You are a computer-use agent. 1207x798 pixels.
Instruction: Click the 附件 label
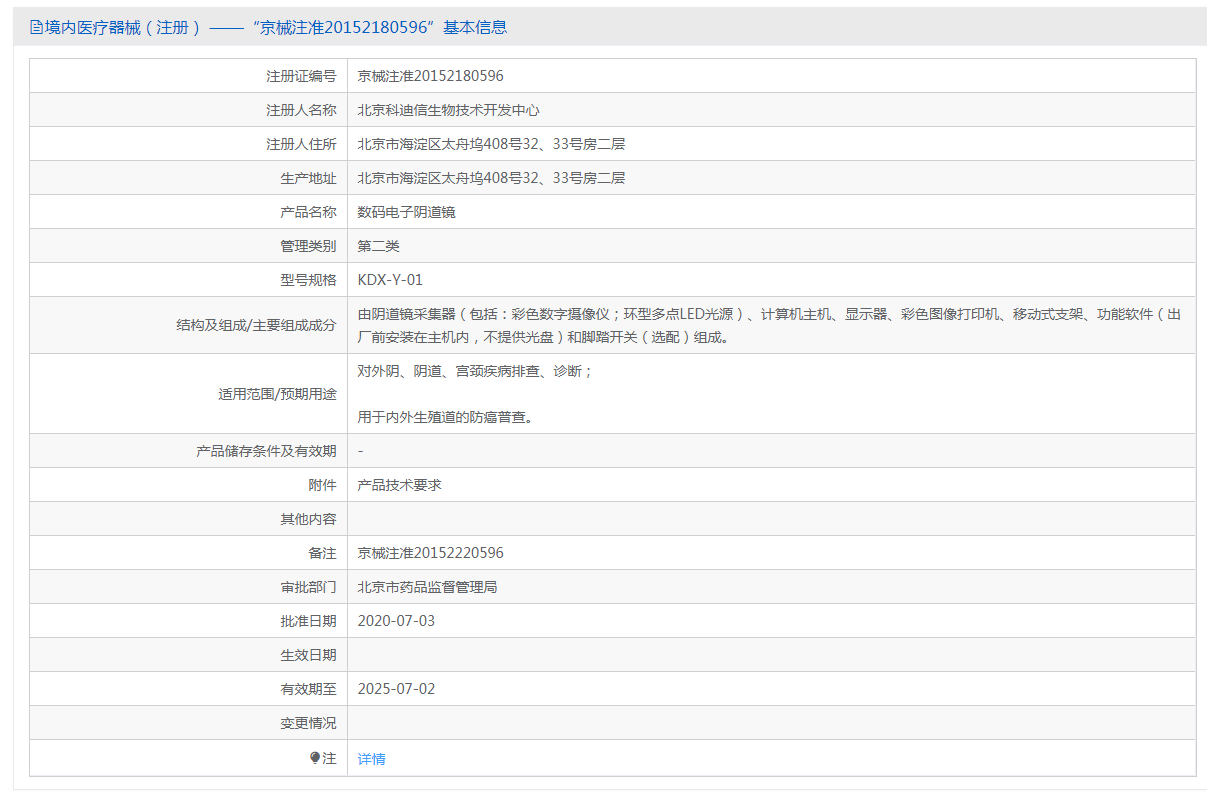pos(322,485)
